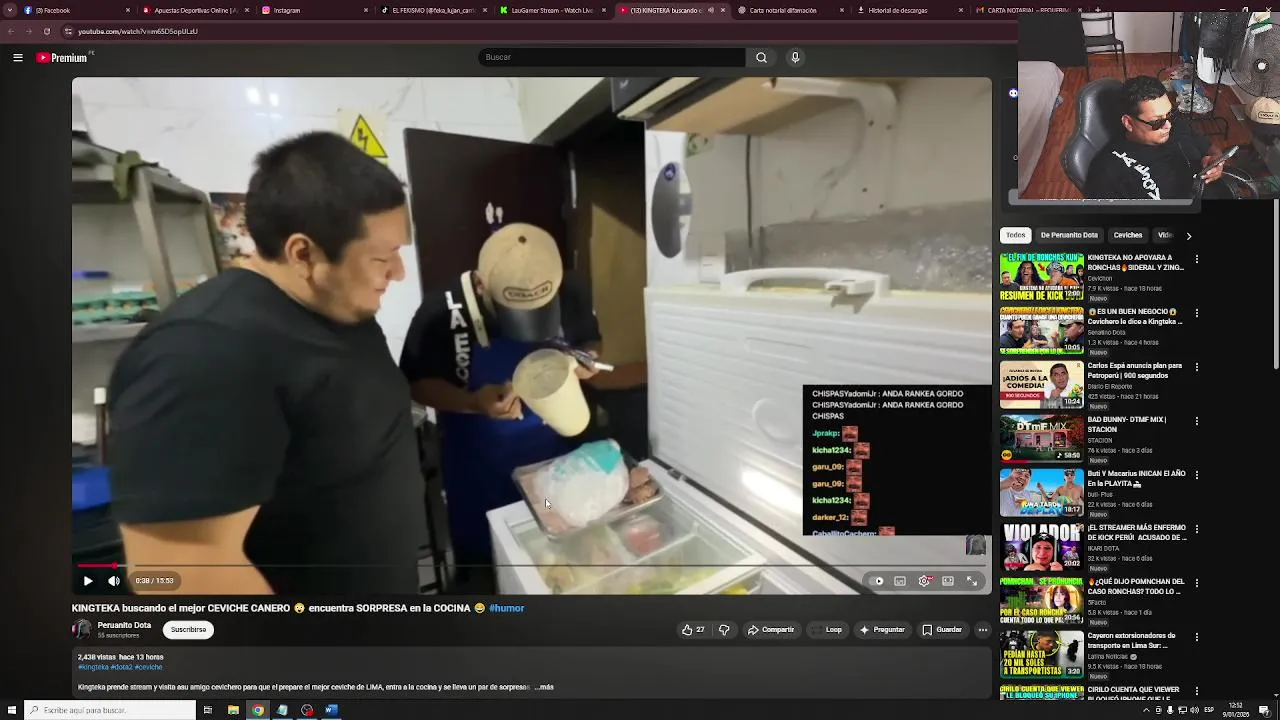The height and width of the screenshot is (720, 1280).
Task: Open more actions three-dot menu under video
Action: click(983, 630)
